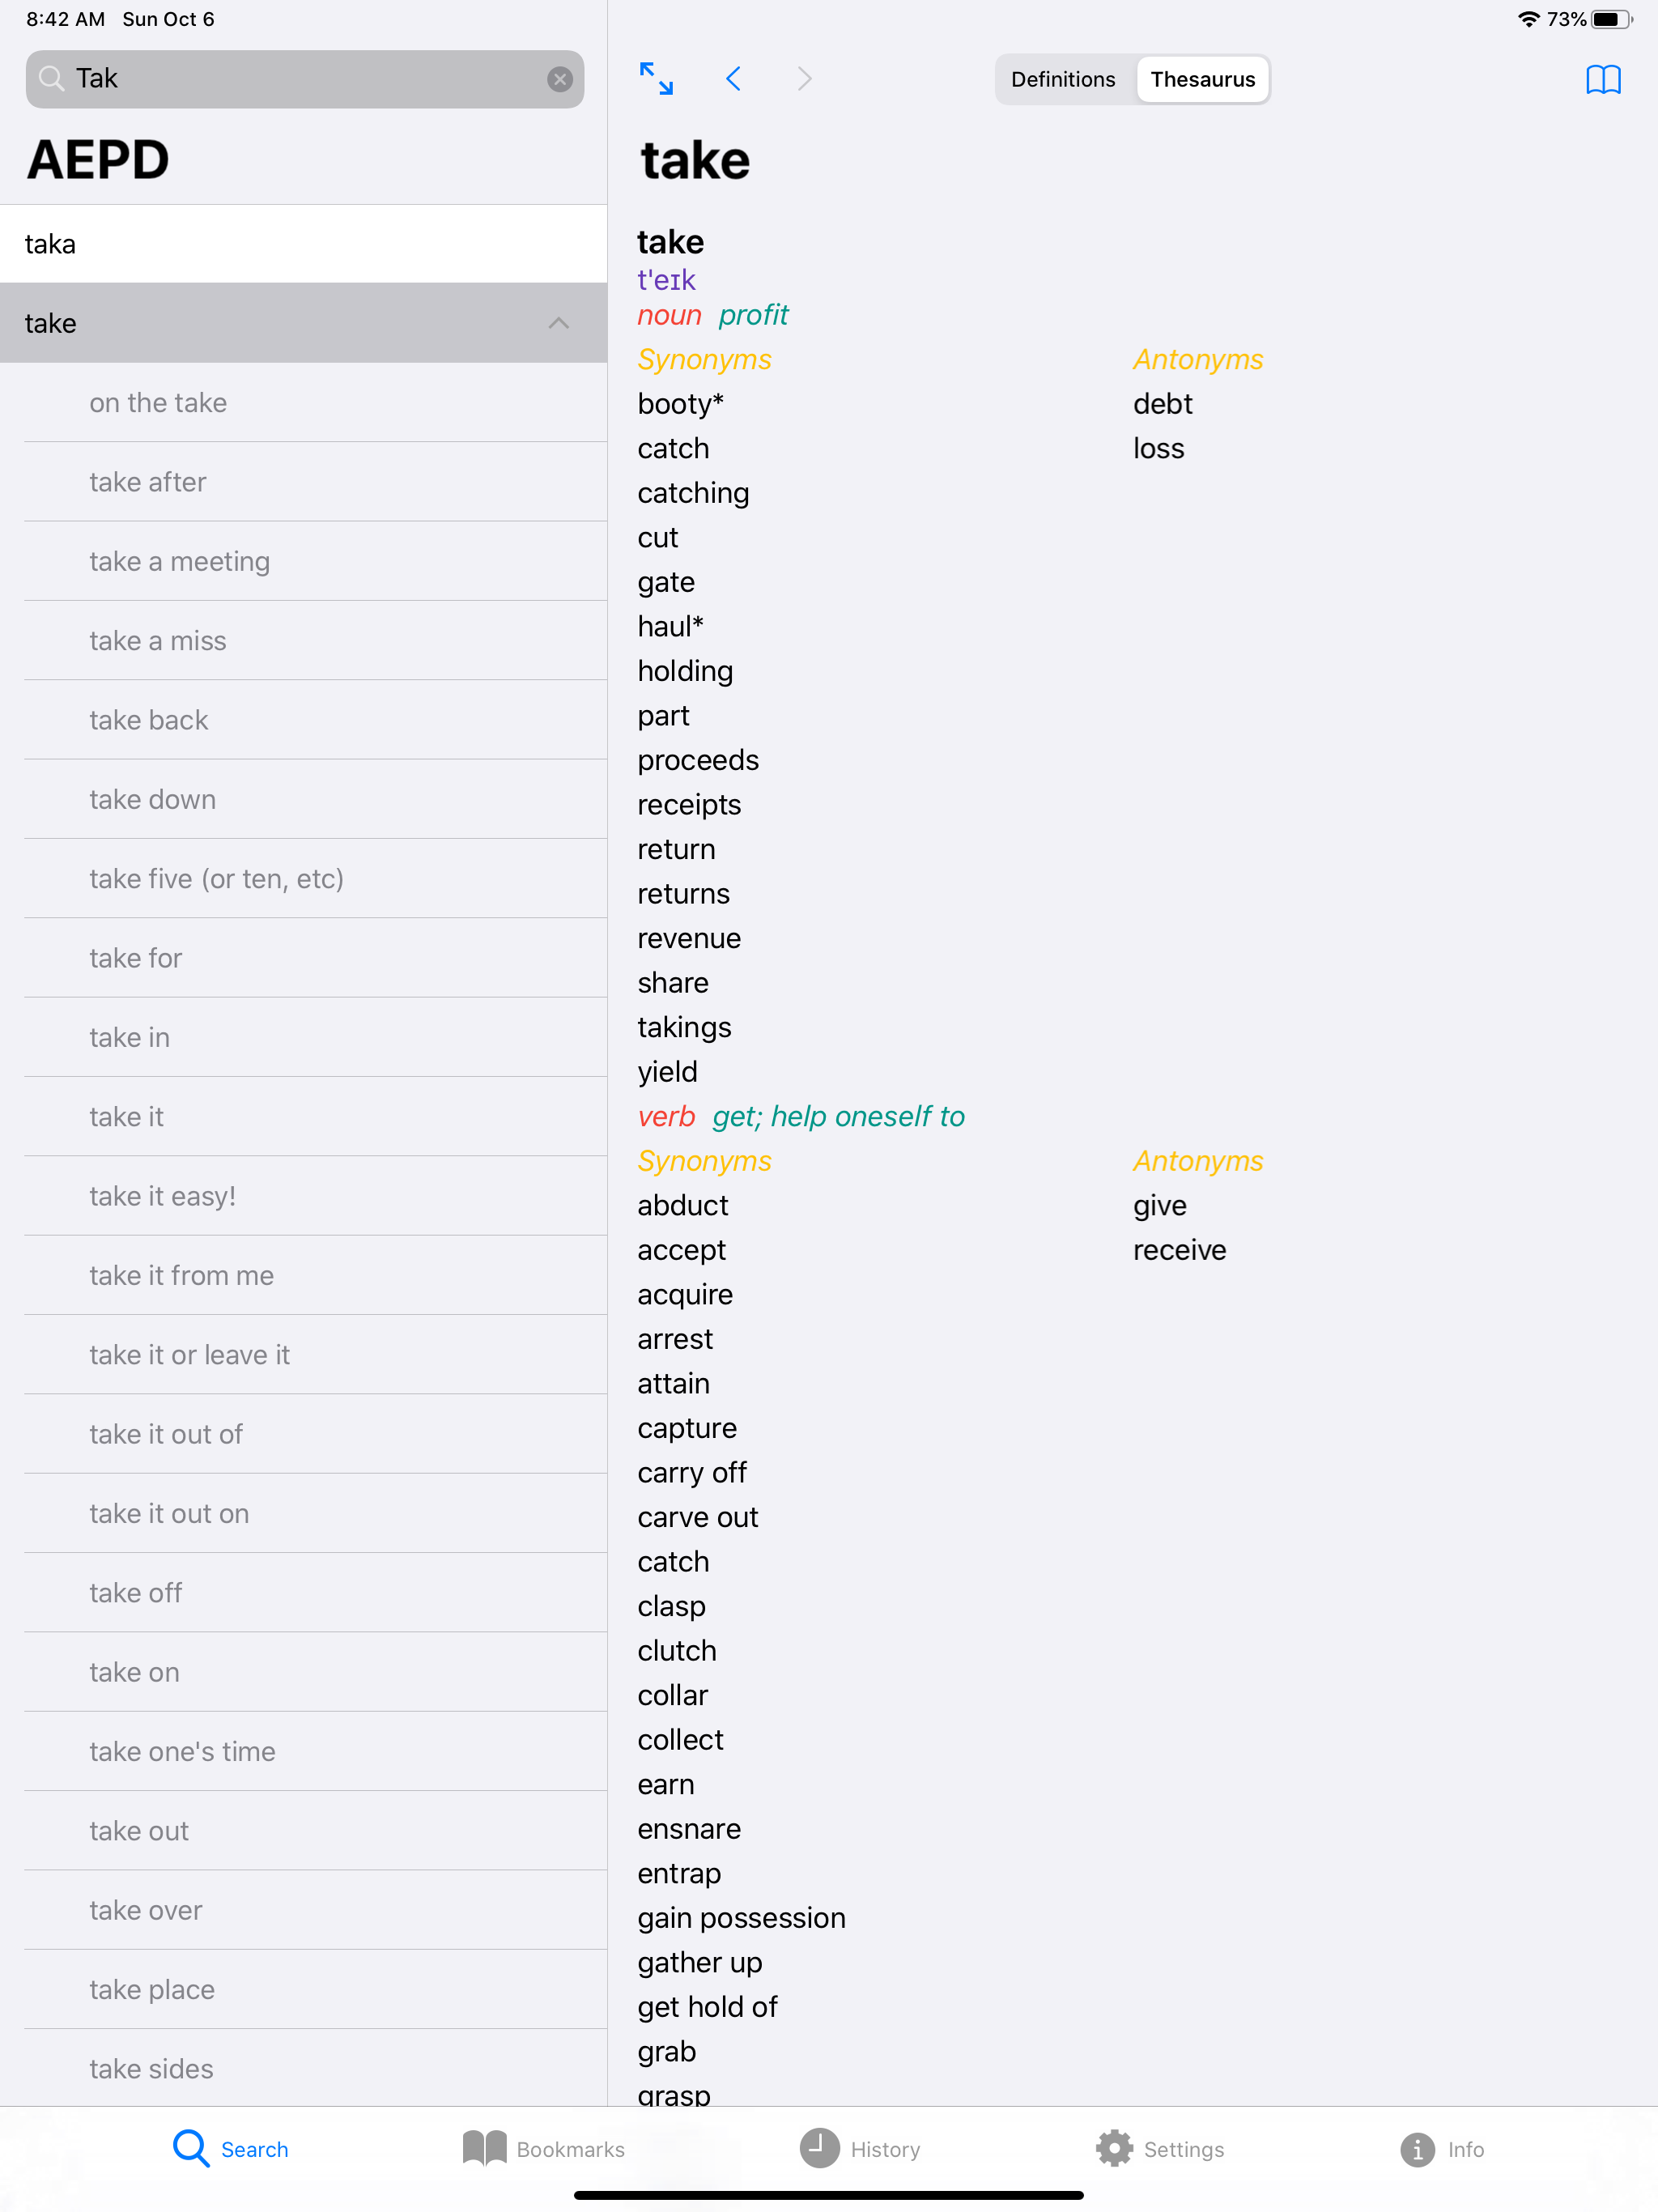Open the Info tab
Viewport: 1658px width, 2212px height.
pyautogui.click(x=1441, y=2149)
